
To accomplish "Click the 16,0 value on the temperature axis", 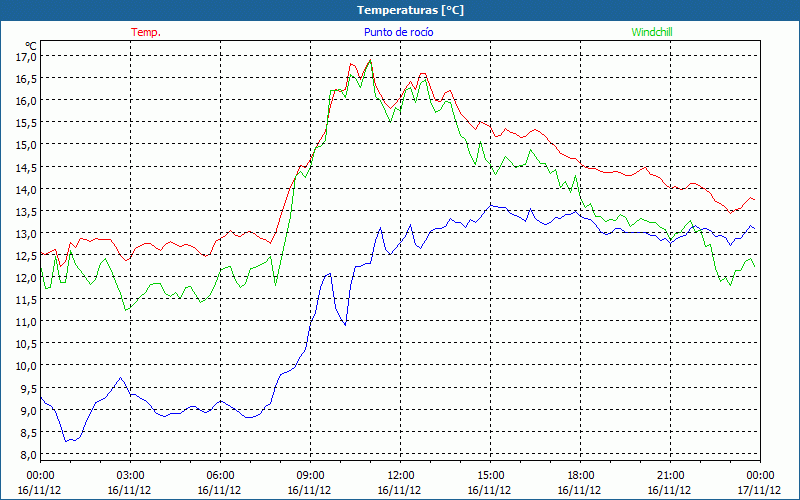I will 26,101.
